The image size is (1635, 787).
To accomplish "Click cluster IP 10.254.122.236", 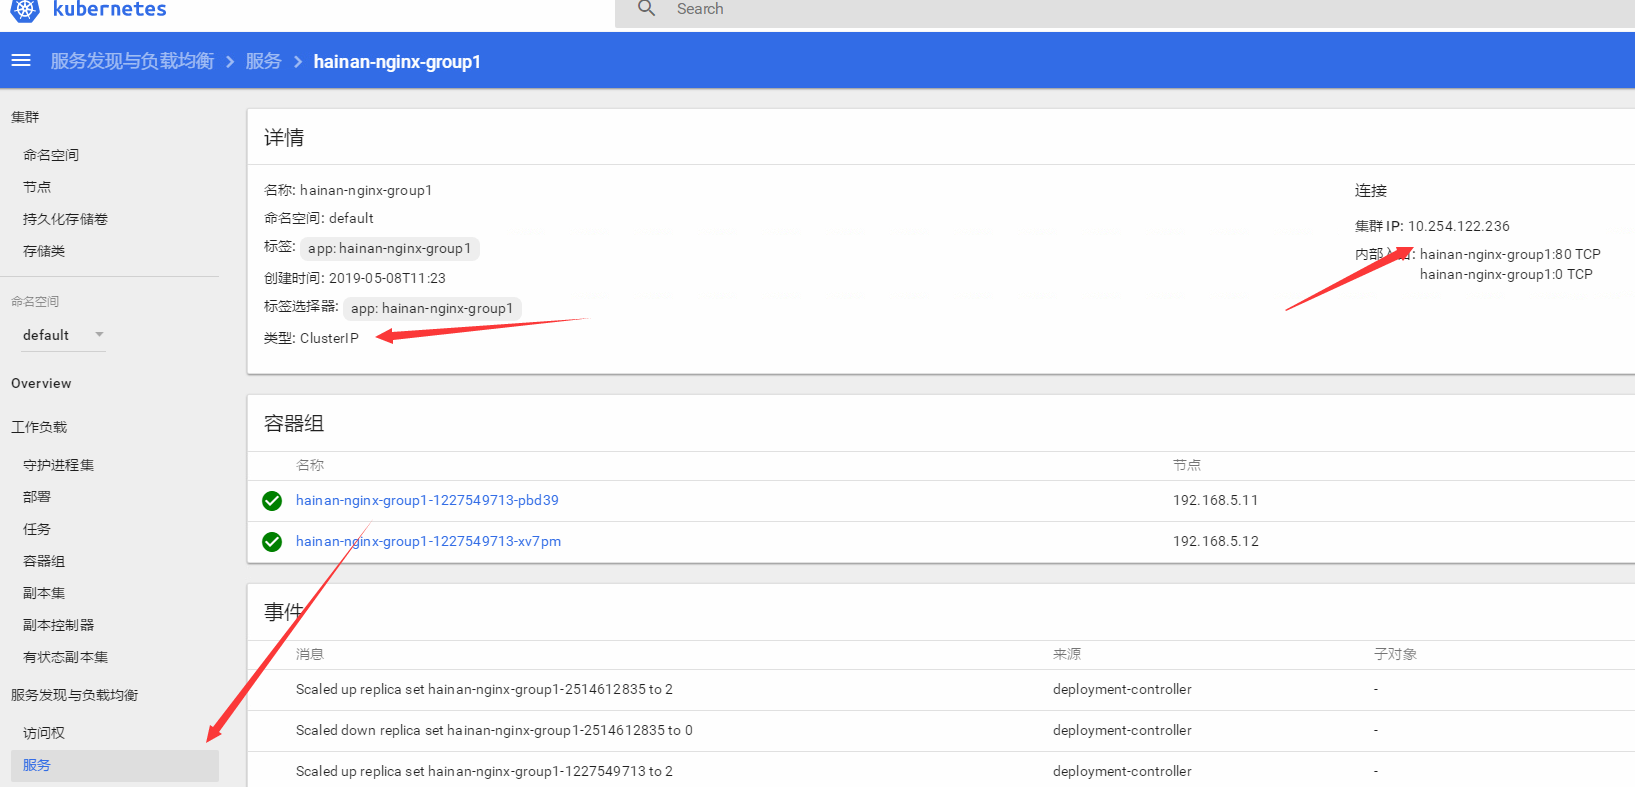I will (1459, 226).
